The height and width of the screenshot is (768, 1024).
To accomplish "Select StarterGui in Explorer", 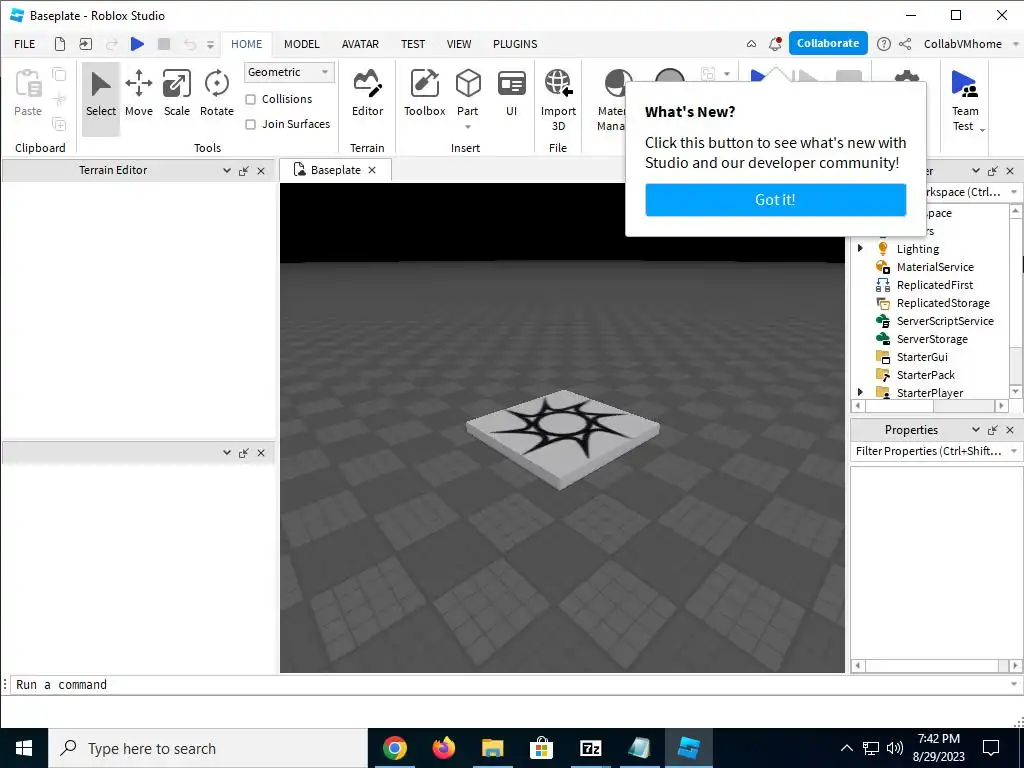I will [x=921, y=357].
